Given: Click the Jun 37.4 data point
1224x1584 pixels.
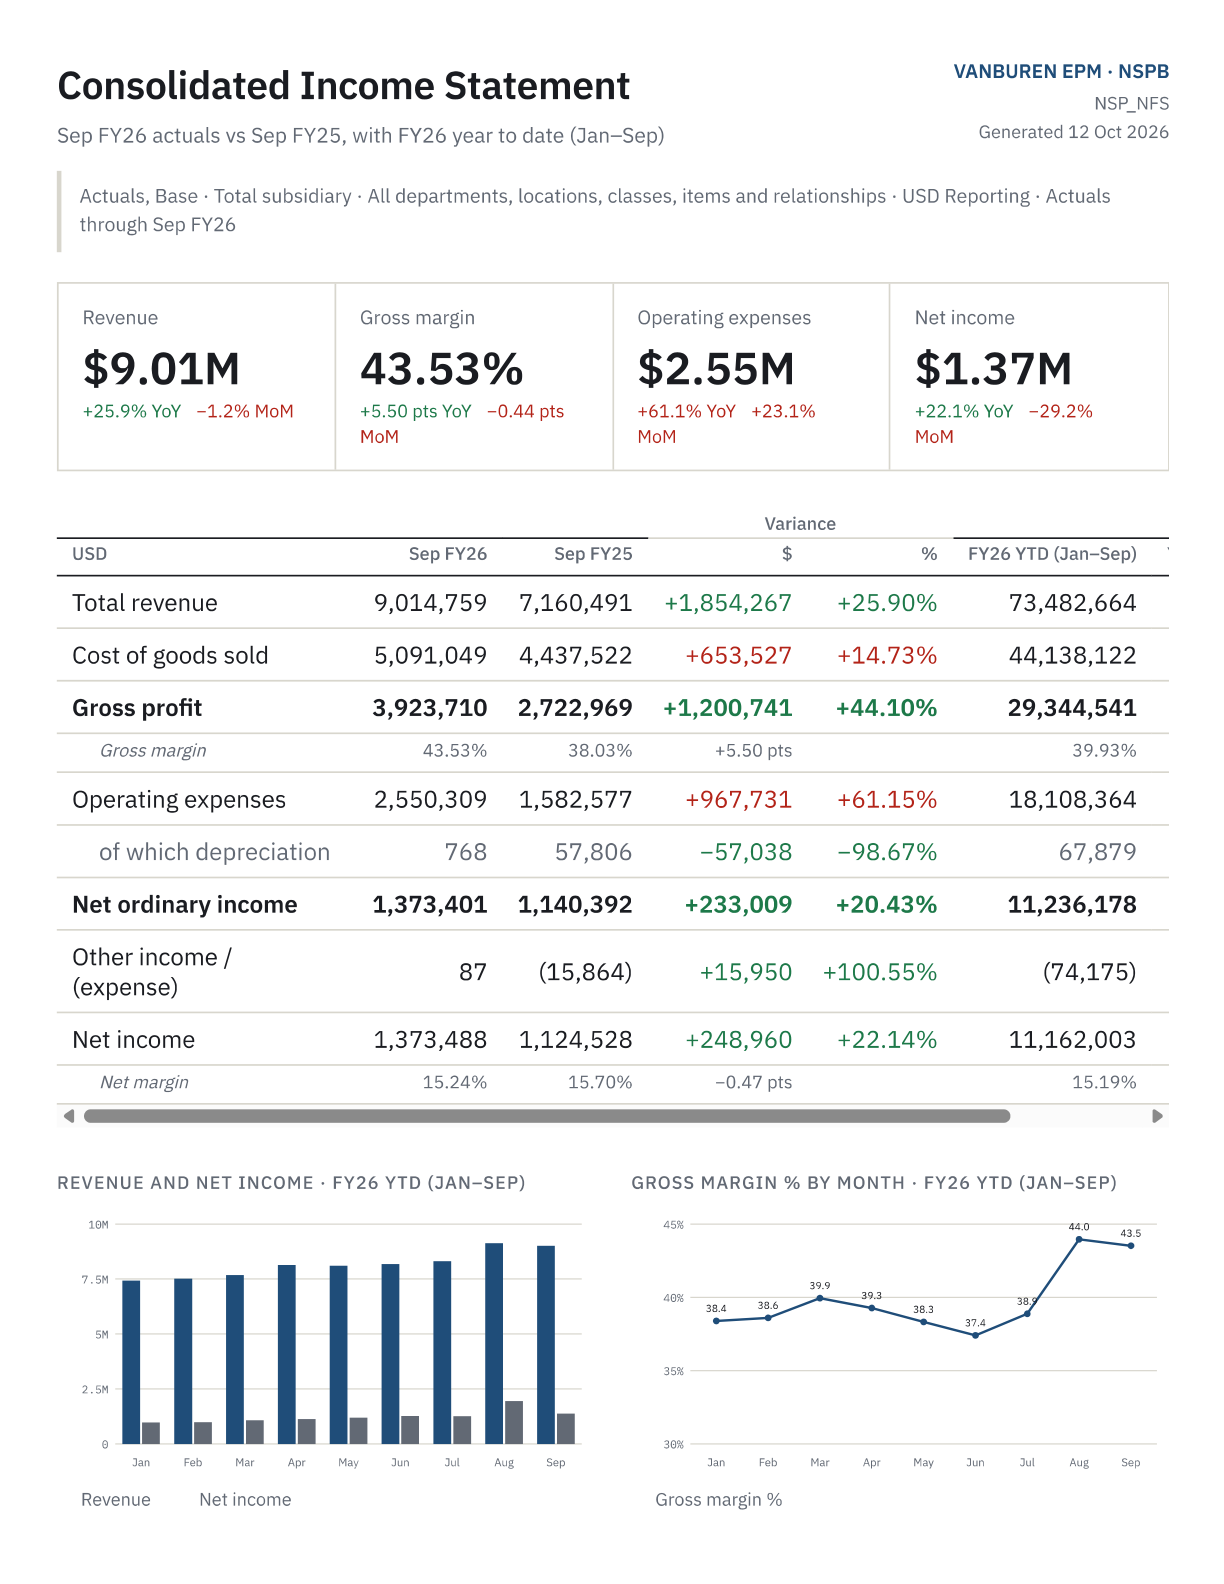Looking at the screenshot, I should [x=975, y=1335].
